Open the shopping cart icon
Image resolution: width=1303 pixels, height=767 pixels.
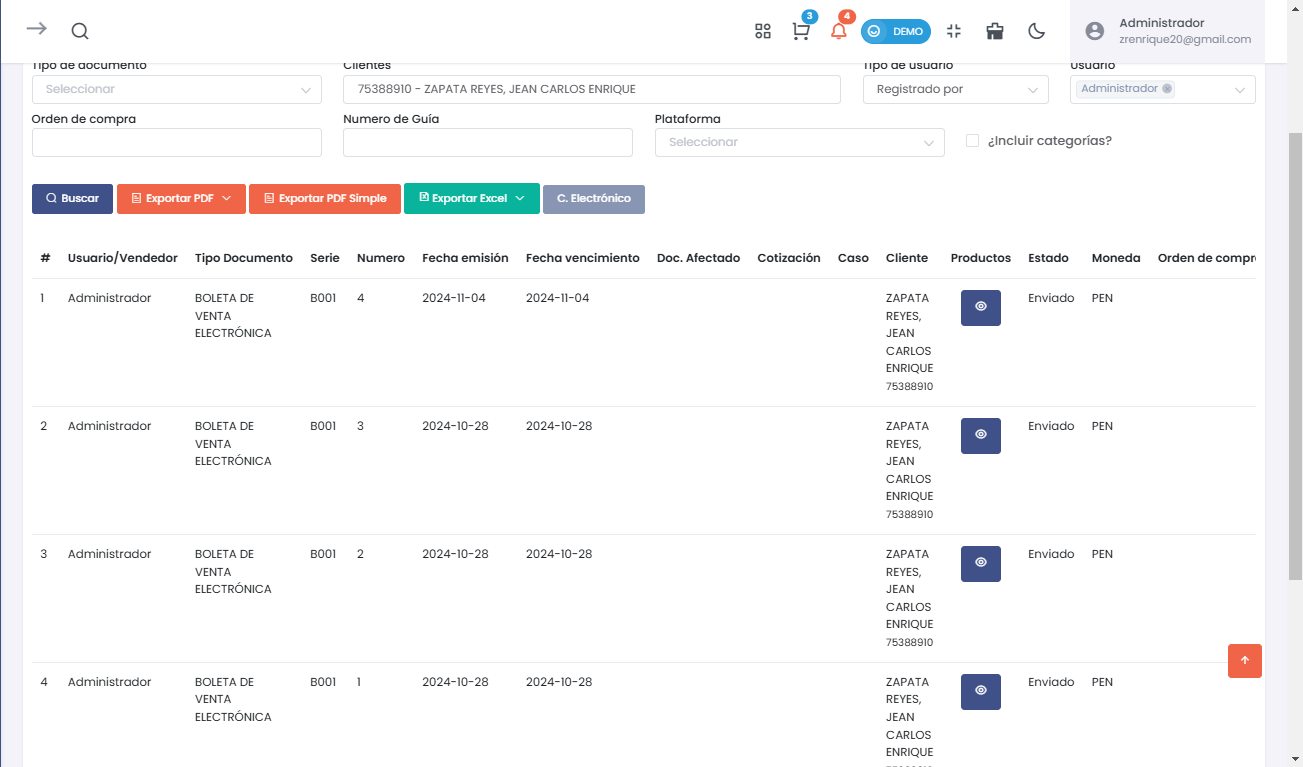point(801,31)
